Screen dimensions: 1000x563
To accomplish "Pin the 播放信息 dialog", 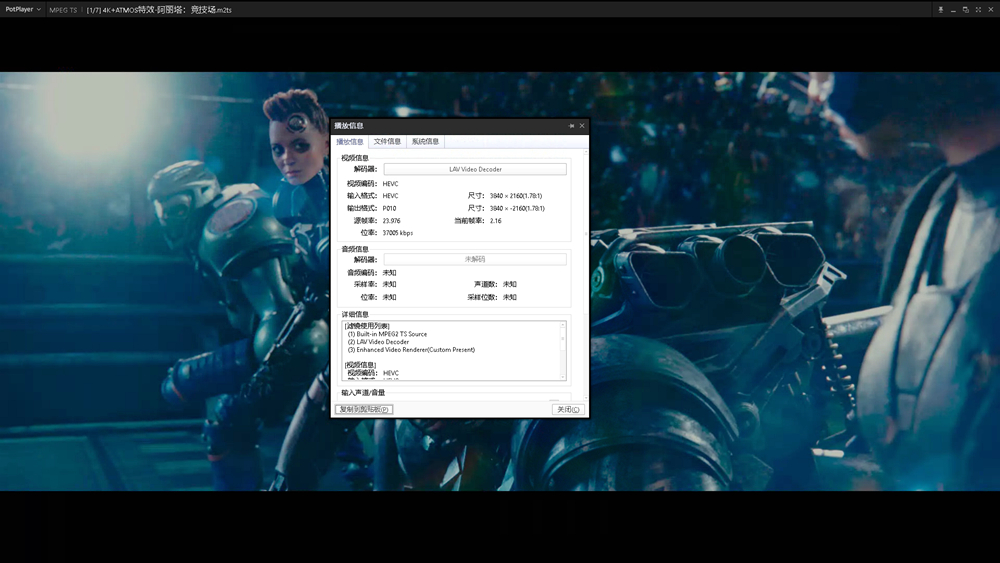I will coord(571,126).
